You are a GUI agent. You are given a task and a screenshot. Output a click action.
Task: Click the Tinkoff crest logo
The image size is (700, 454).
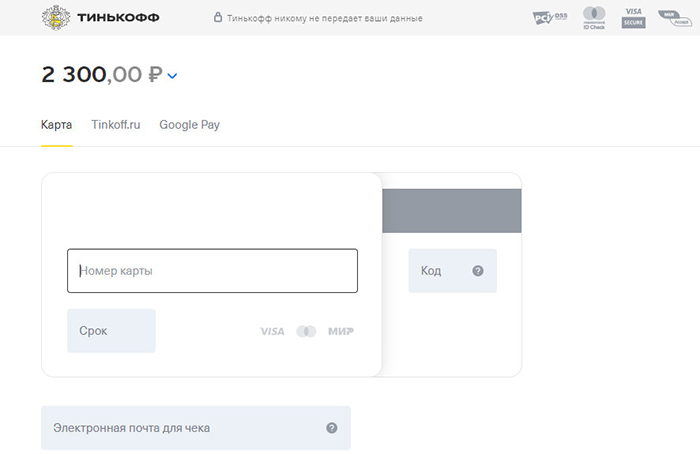tap(56, 18)
